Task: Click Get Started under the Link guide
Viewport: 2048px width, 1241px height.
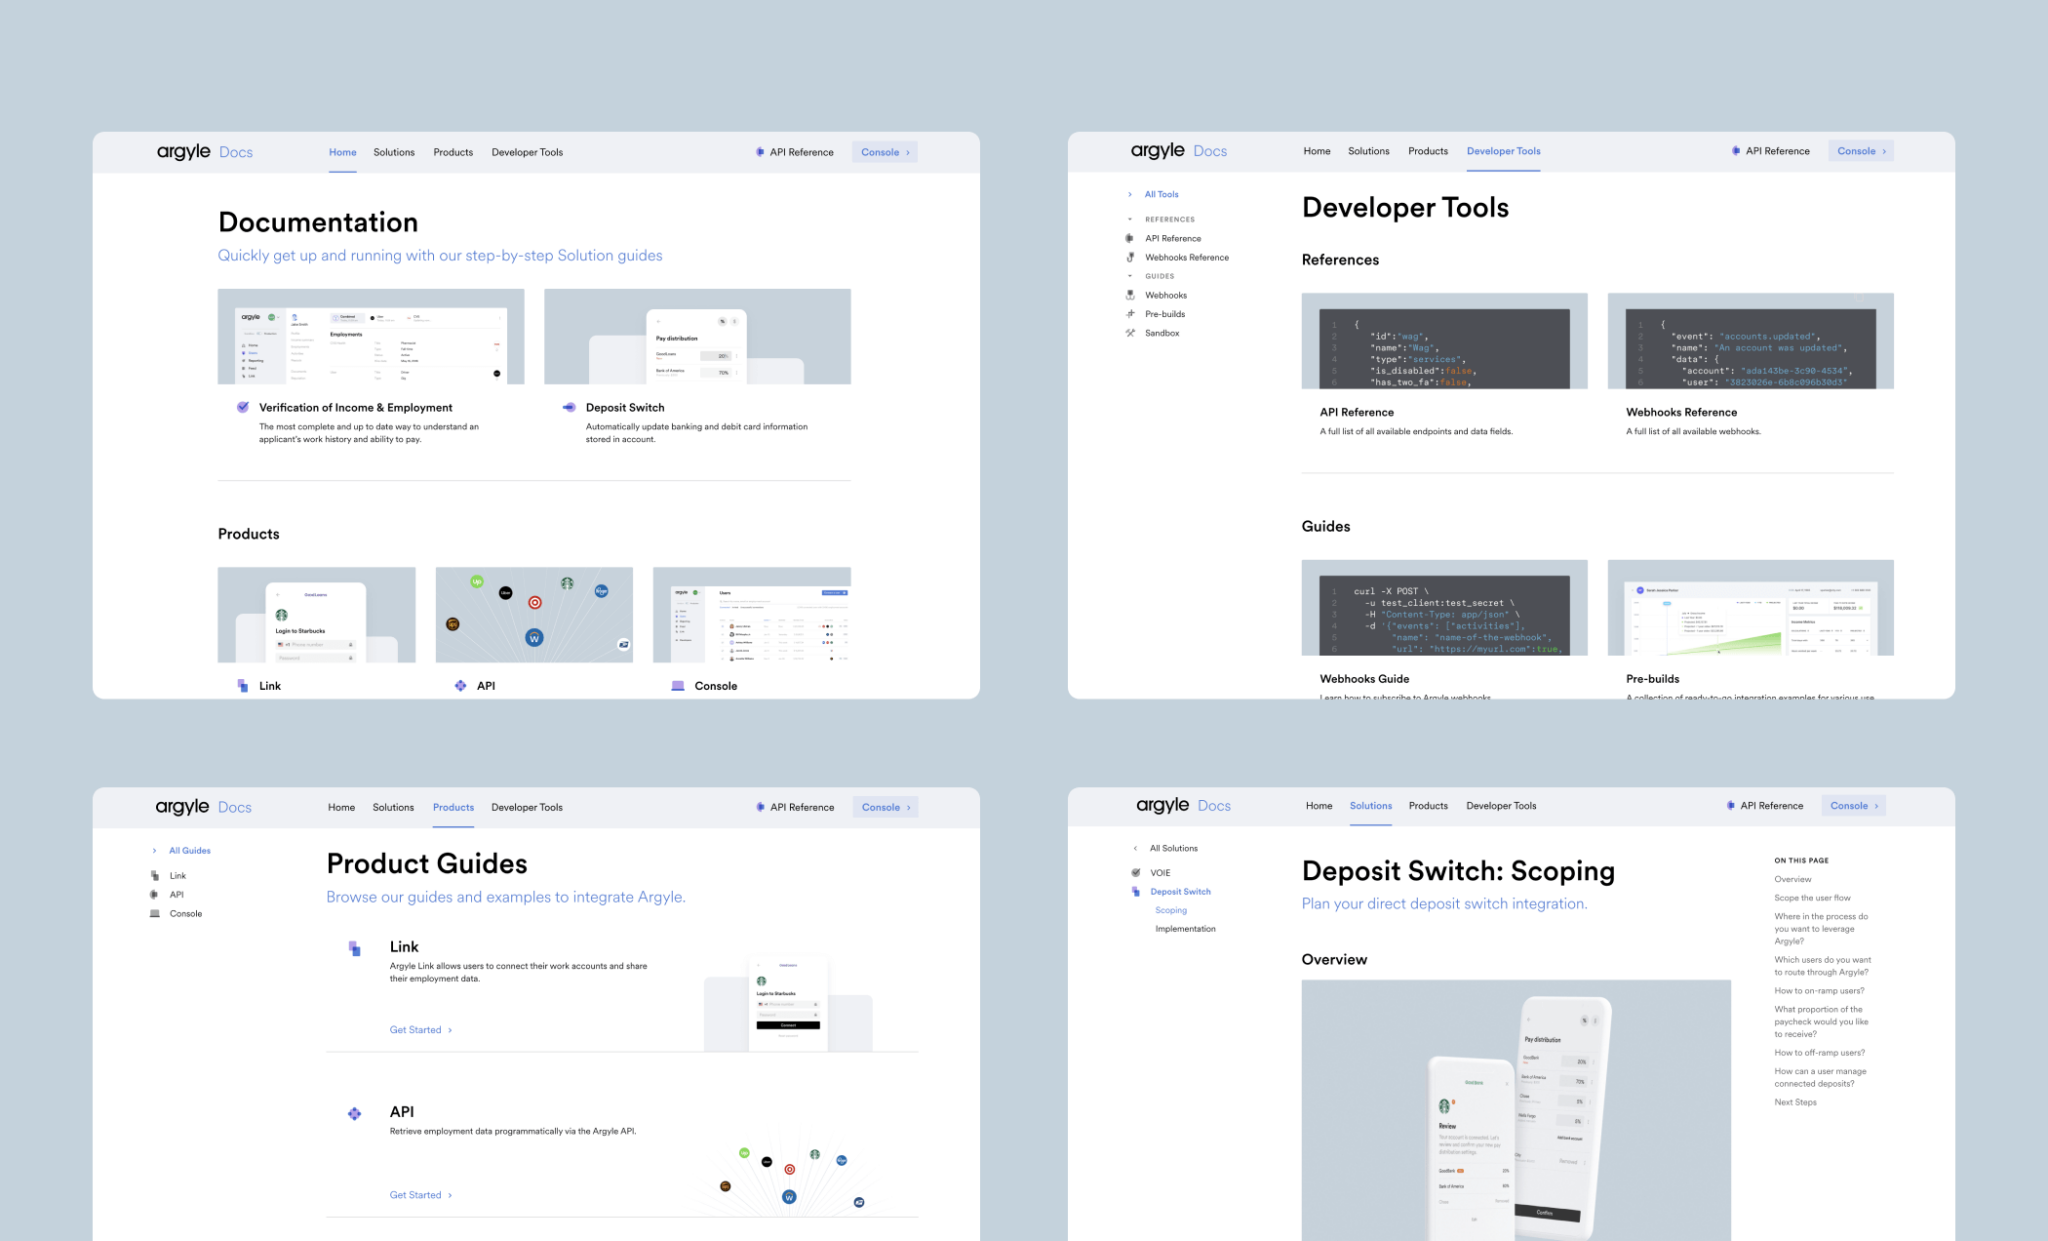Action: click(x=416, y=1029)
